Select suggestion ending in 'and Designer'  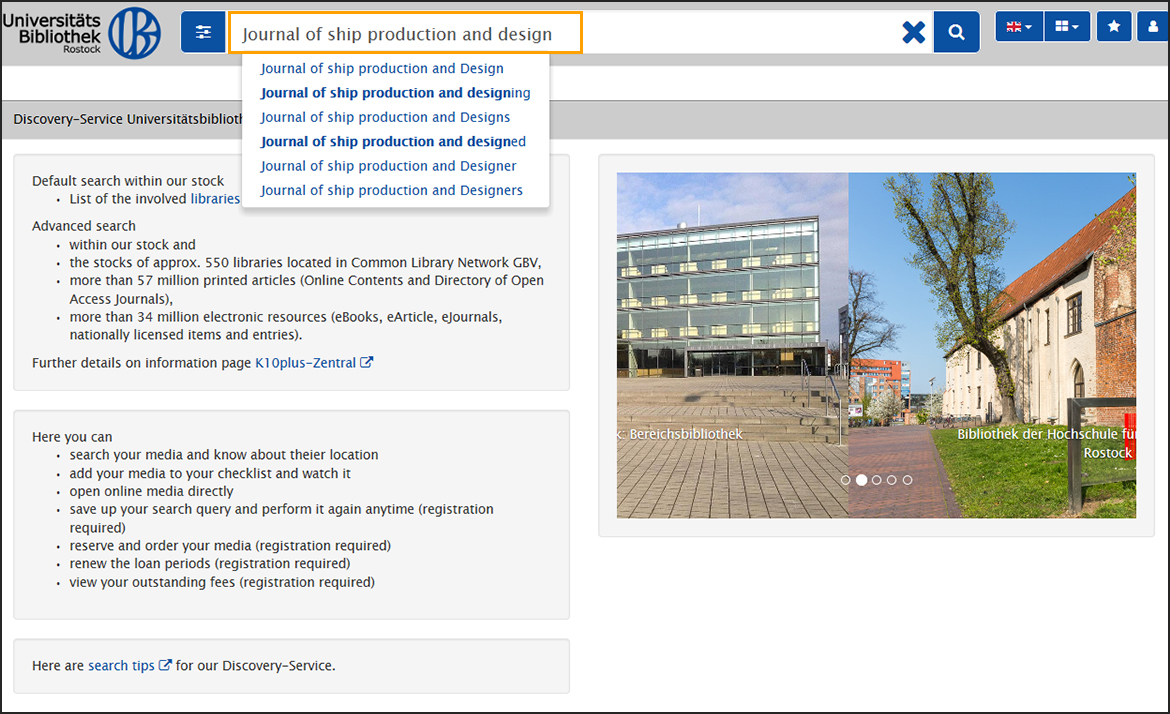point(388,166)
